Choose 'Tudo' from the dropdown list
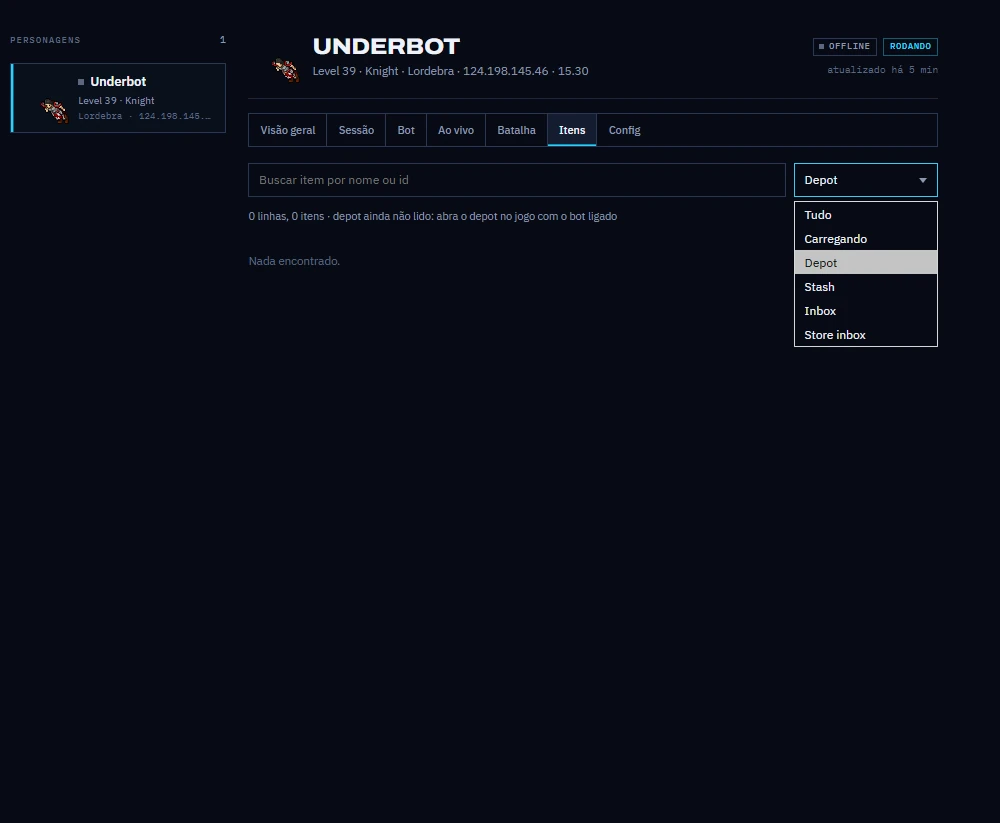This screenshot has height=823, width=1000. pos(865,215)
